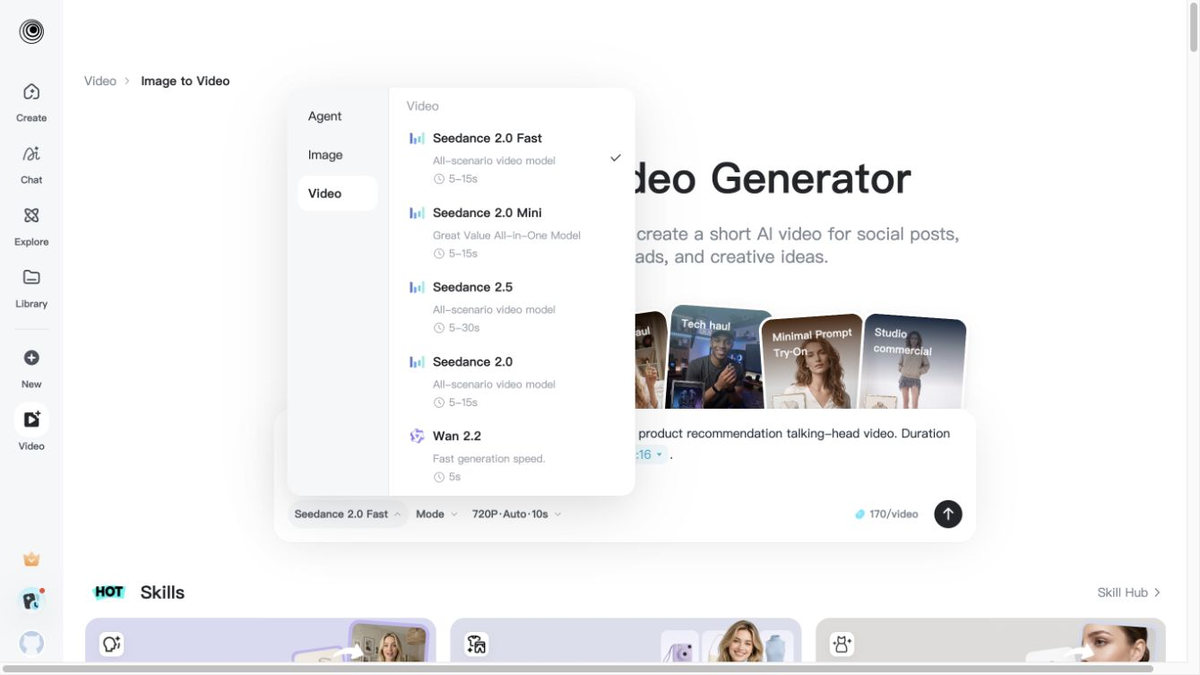Image resolution: width=1200 pixels, height=675 pixels.
Task: Select the Seedance 2.0 Mini model option
Action: point(512,232)
